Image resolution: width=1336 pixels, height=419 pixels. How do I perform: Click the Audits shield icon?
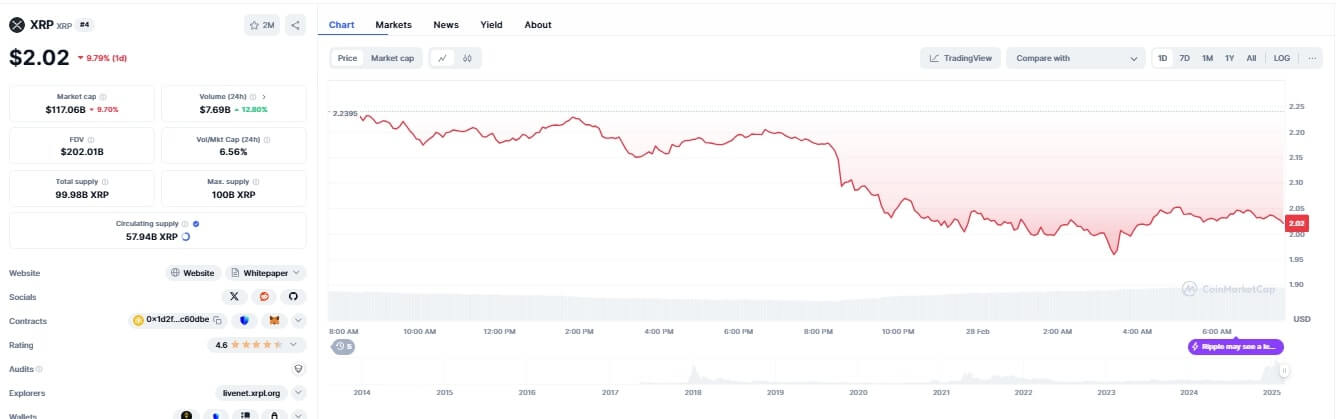[x=297, y=368]
